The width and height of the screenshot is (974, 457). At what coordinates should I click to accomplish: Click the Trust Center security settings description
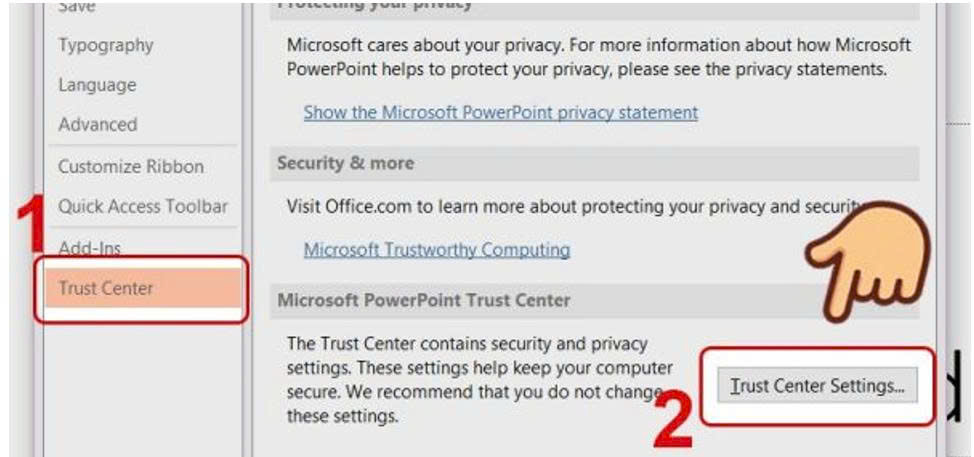click(480, 380)
